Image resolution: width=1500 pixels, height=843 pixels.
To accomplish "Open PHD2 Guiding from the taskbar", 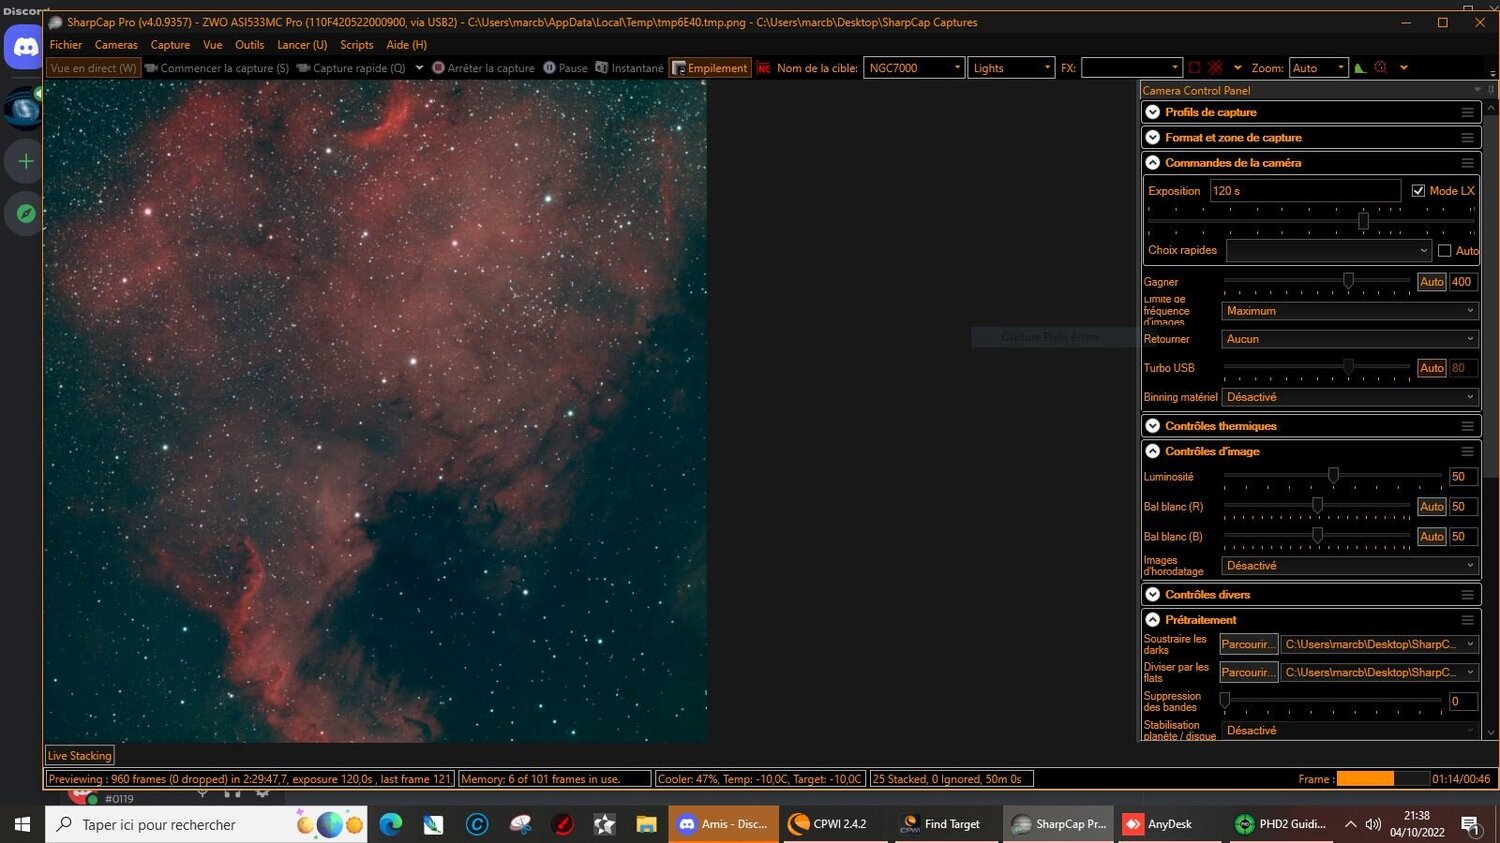I will tap(1281, 824).
